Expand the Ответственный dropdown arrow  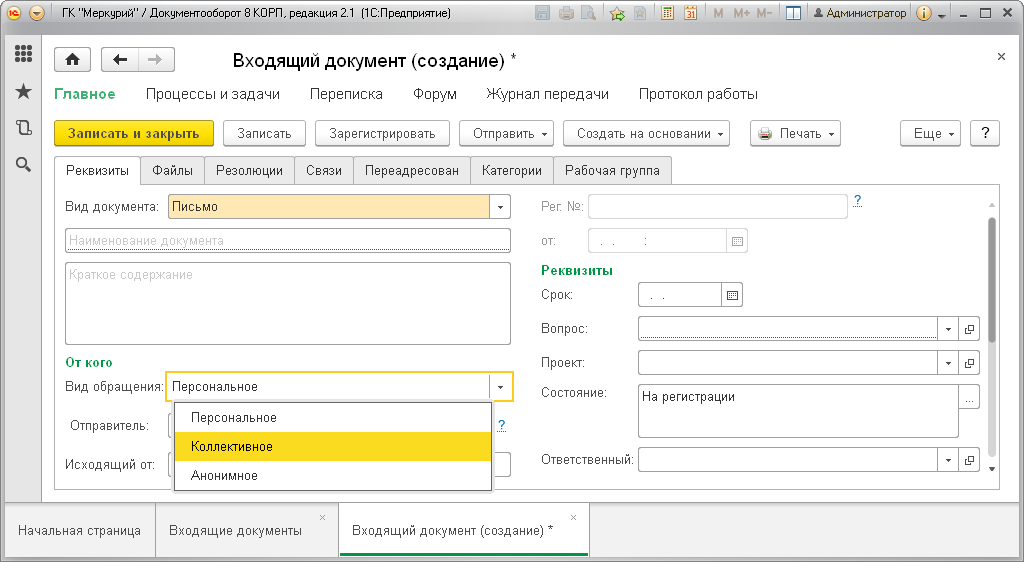click(948, 460)
